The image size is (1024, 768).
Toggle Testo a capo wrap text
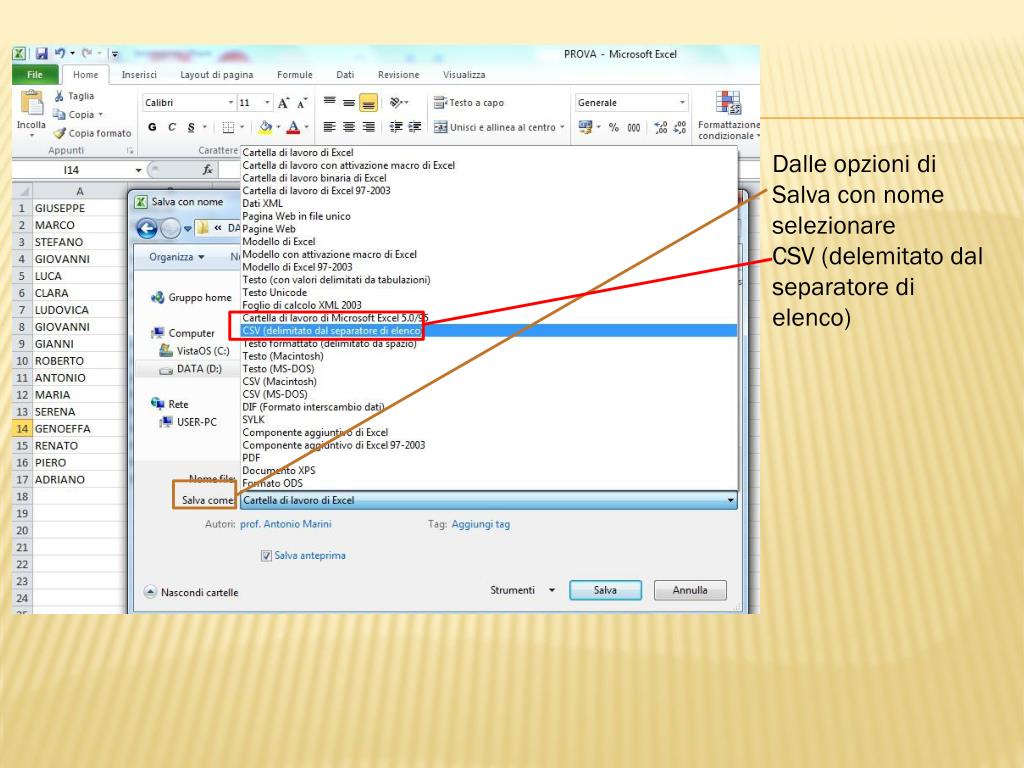tap(469, 103)
